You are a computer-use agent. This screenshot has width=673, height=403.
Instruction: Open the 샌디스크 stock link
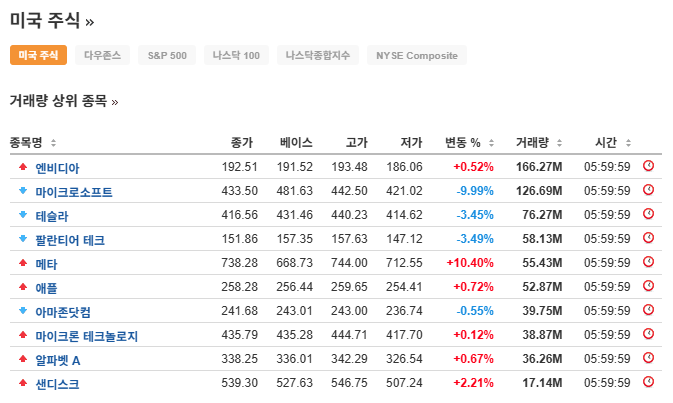pos(57,384)
